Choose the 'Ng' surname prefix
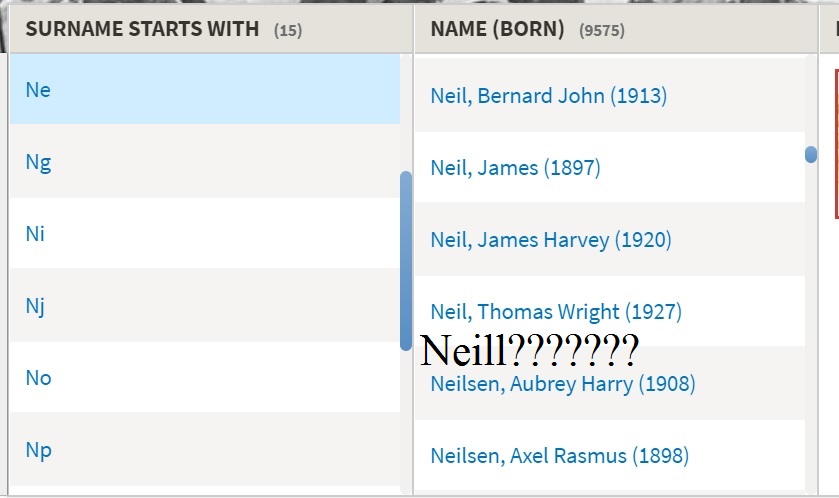Image resolution: width=839 pixels, height=498 pixels. tap(38, 162)
